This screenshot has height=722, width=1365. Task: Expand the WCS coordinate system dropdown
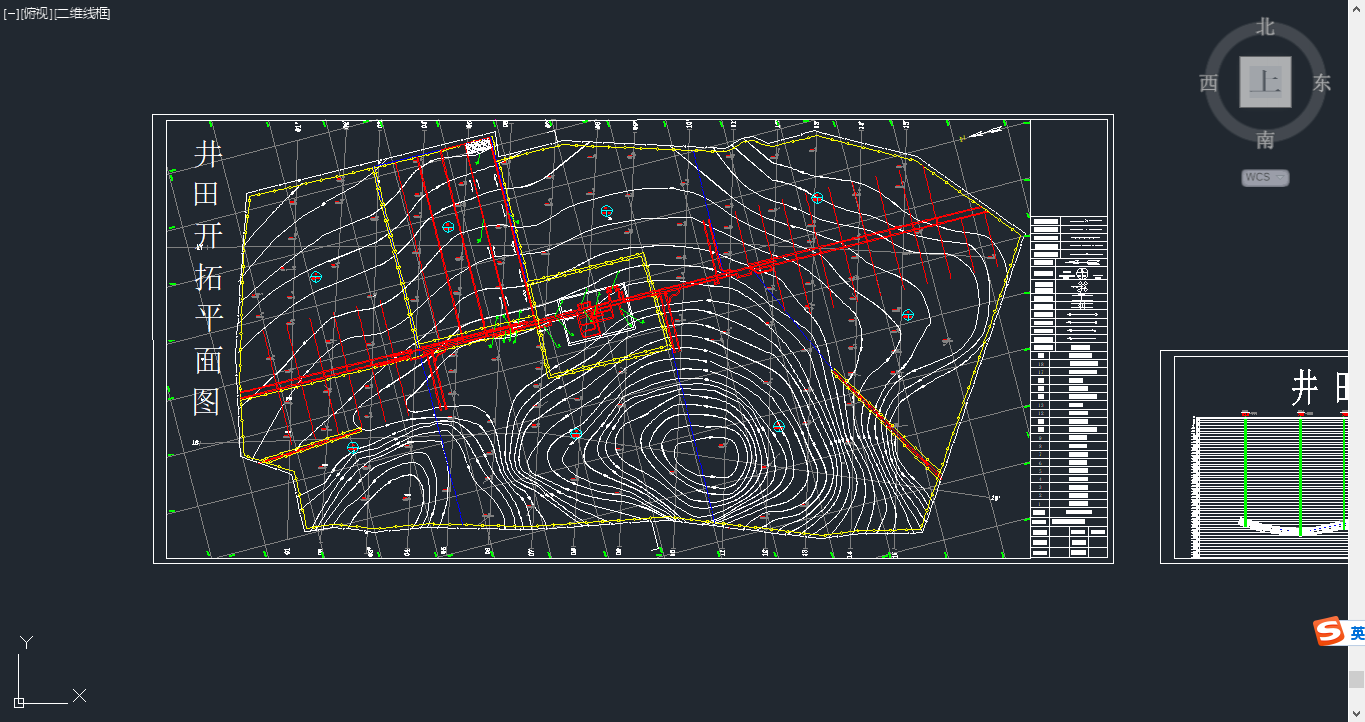click(1265, 178)
